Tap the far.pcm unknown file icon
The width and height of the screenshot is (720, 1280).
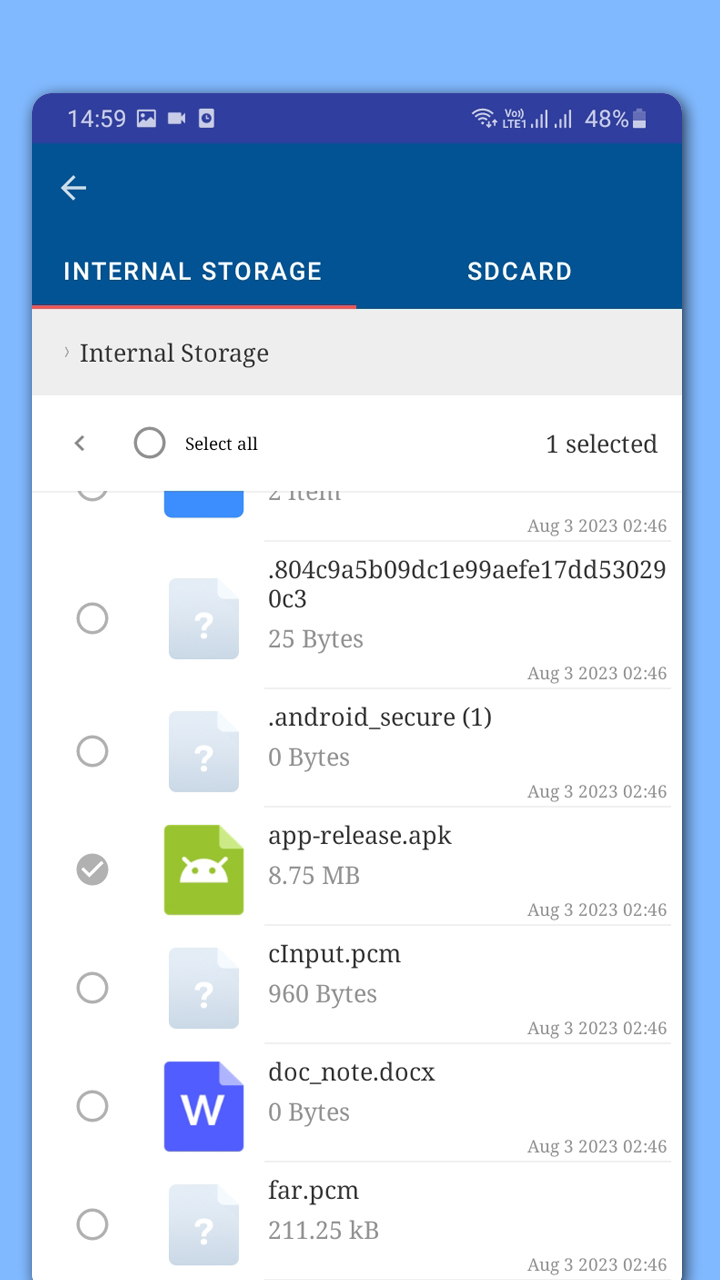(204, 1225)
